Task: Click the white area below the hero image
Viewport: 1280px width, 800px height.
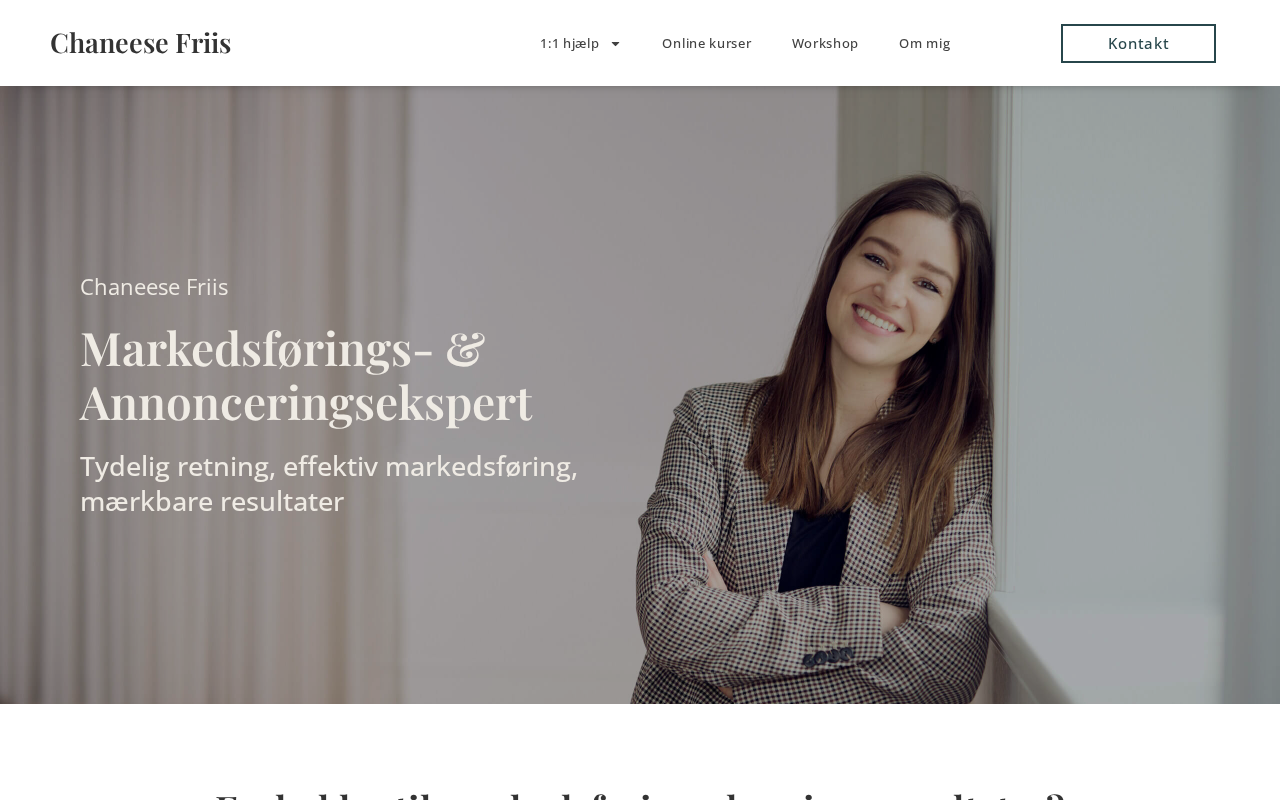Action: pos(640,742)
